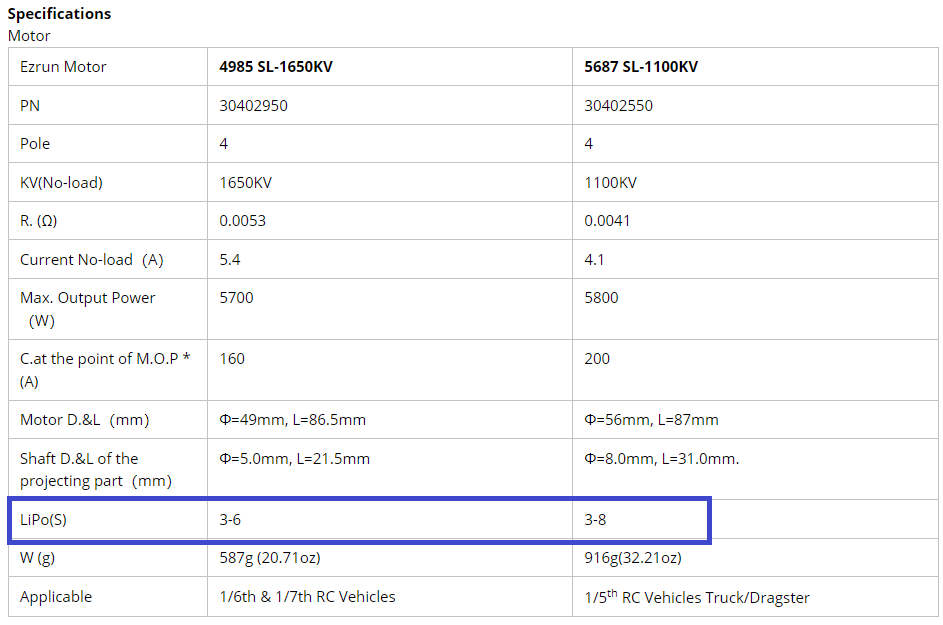Viewport: 943px width, 625px height.
Task: Click shaft dimension Φ=8.0mm, L=31.0mm
Action: [x=662, y=459]
